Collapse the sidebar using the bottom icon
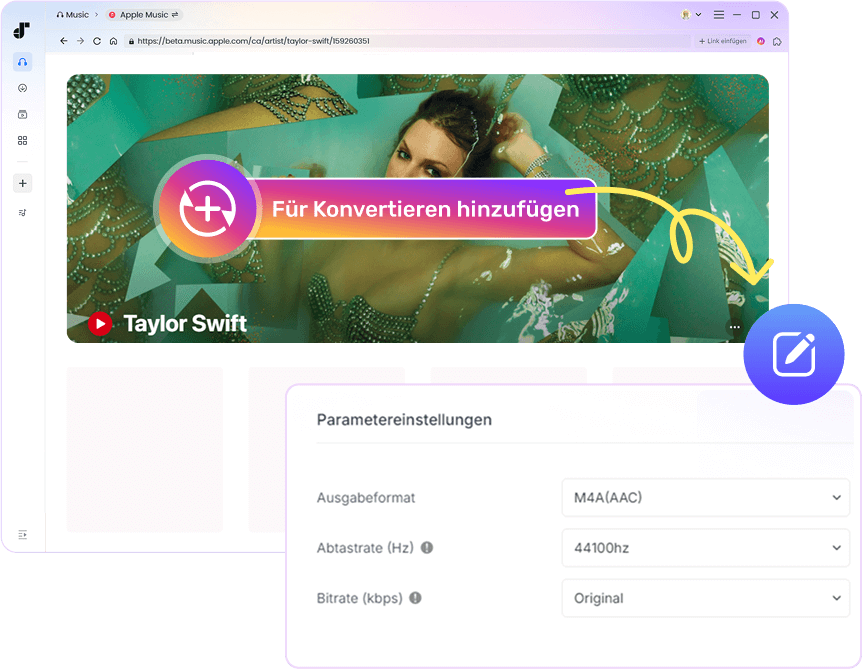This screenshot has height=672, width=864. pyautogui.click(x=22, y=535)
